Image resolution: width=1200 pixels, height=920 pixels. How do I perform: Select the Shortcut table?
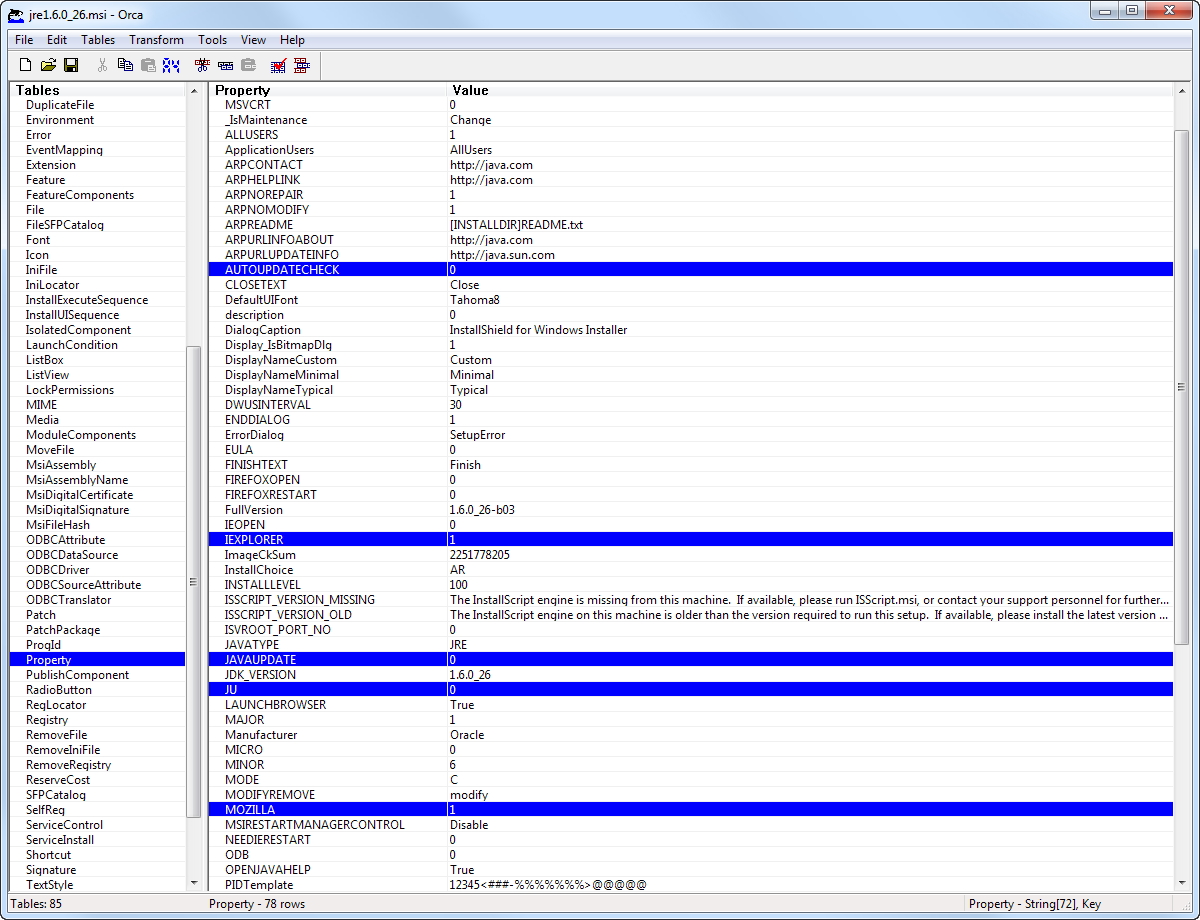[x=48, y=855]
